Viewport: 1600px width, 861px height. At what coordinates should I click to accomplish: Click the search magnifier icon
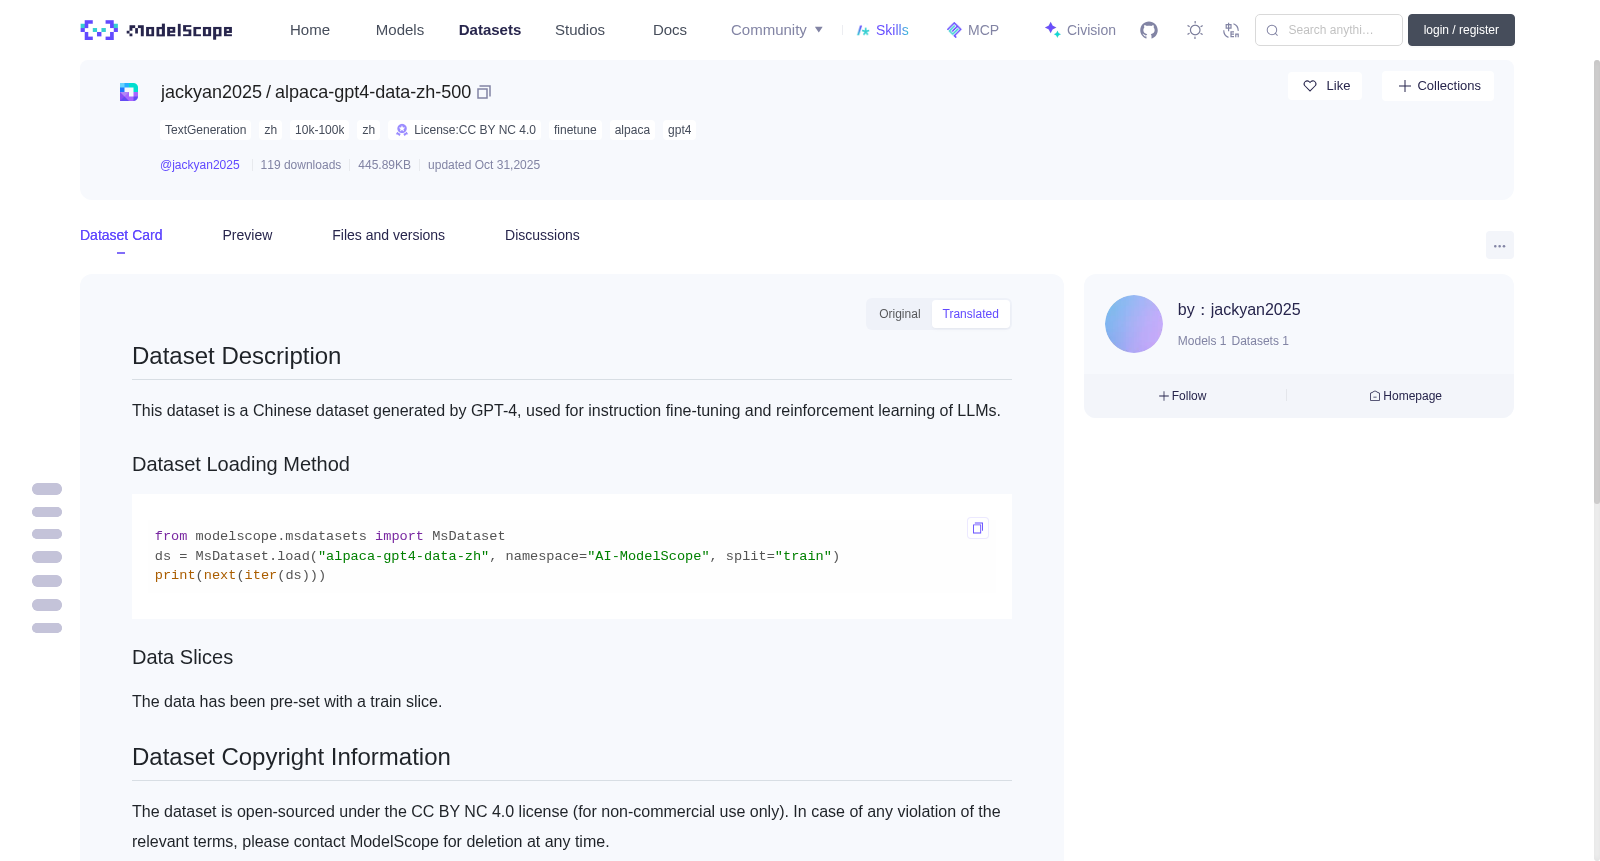click(x=1272, y=30)
